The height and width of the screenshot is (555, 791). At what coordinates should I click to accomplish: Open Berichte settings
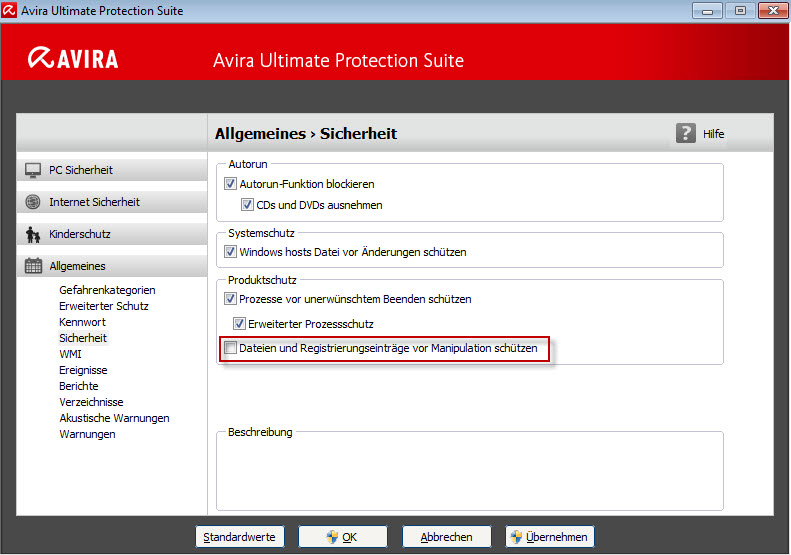pyautogui.click(x=79, y=386)
